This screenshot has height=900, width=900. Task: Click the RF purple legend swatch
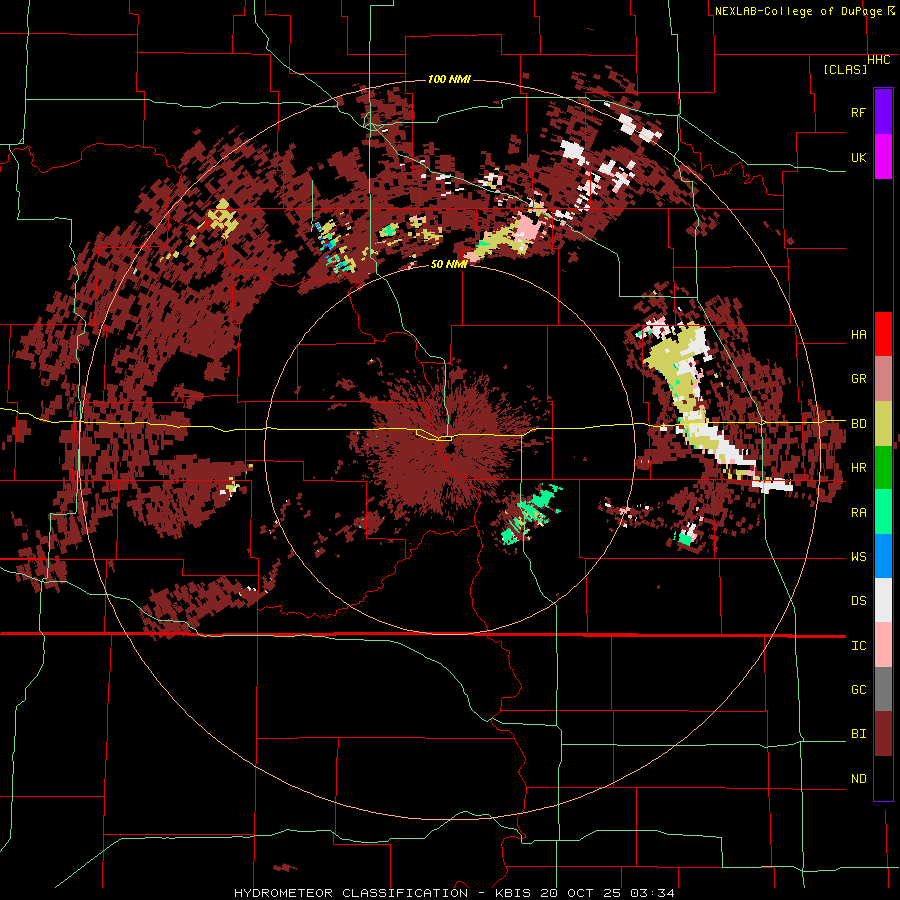(x=883, y=112)
